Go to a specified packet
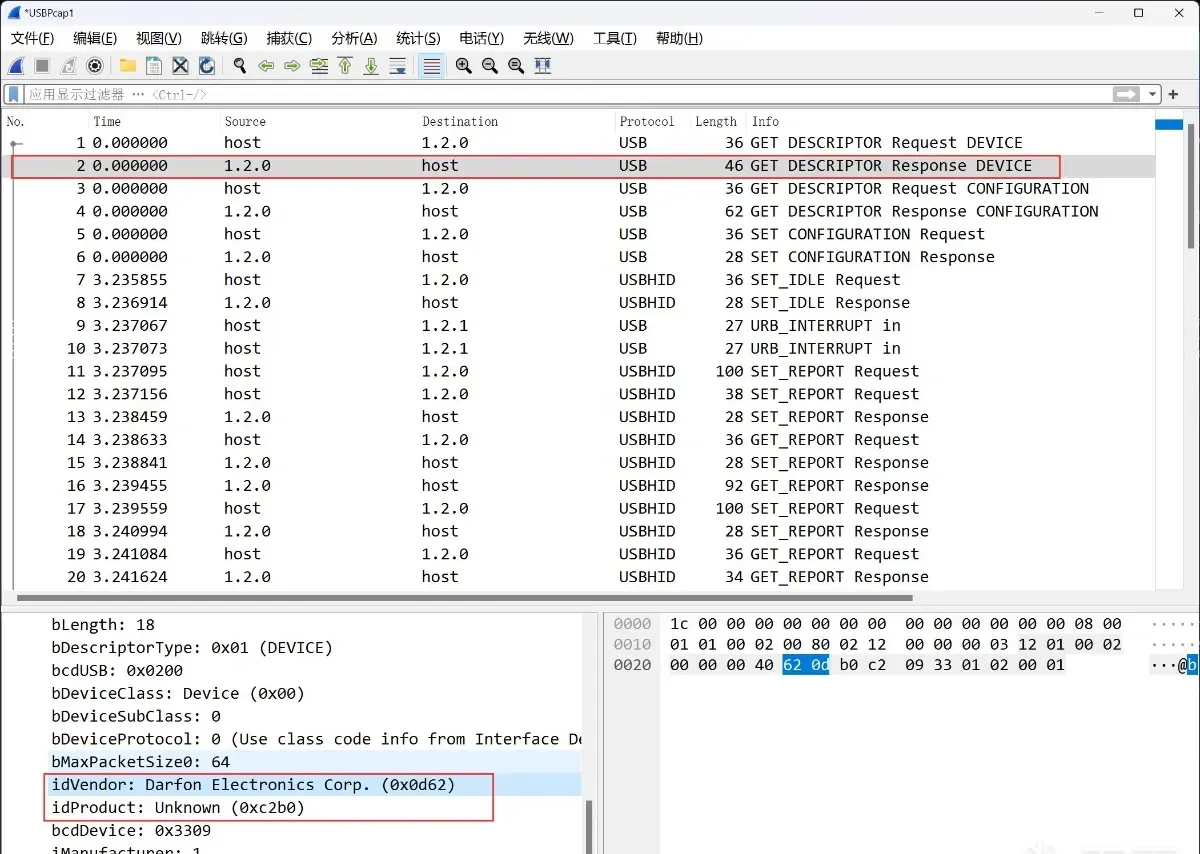 click(319, 66)
